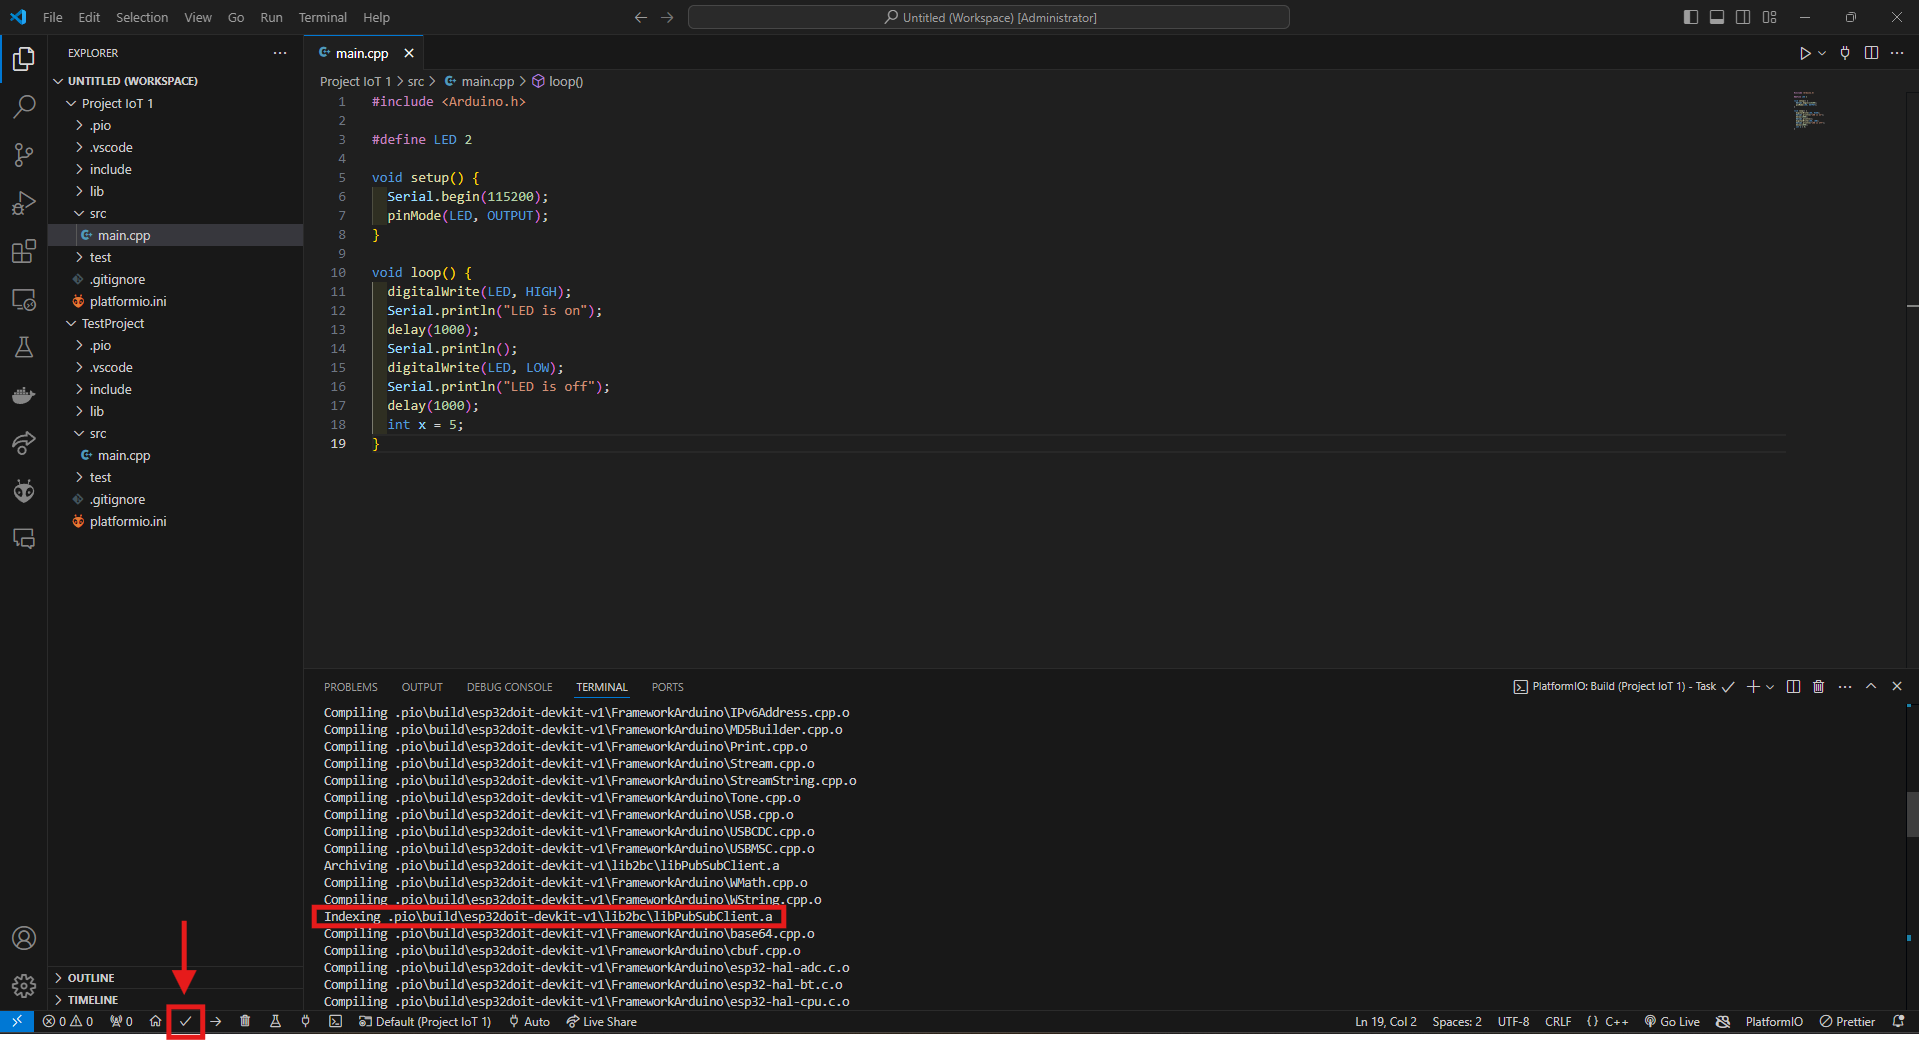
Task: Click PlatformIO Build checkmark in status bar
Action: click(185, 1021)
